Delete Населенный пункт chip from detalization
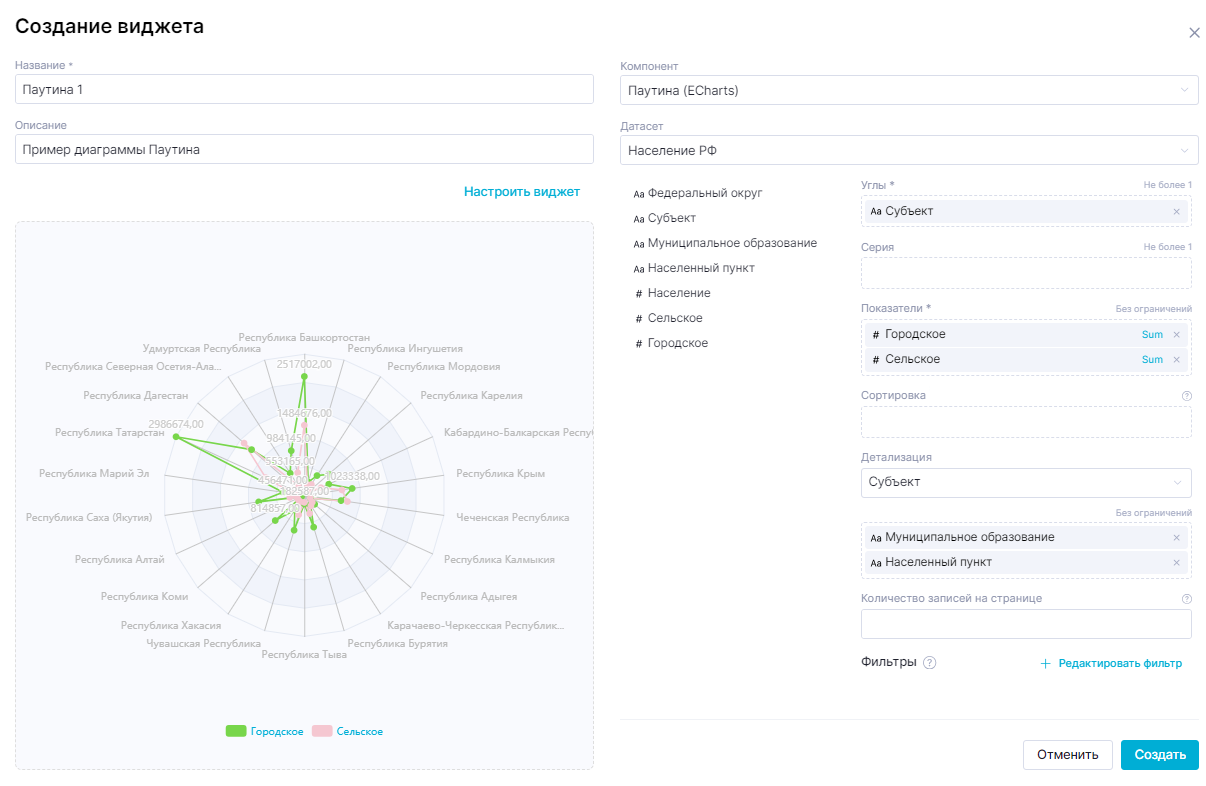The image size is (1206, 786). pos(1176,562)
